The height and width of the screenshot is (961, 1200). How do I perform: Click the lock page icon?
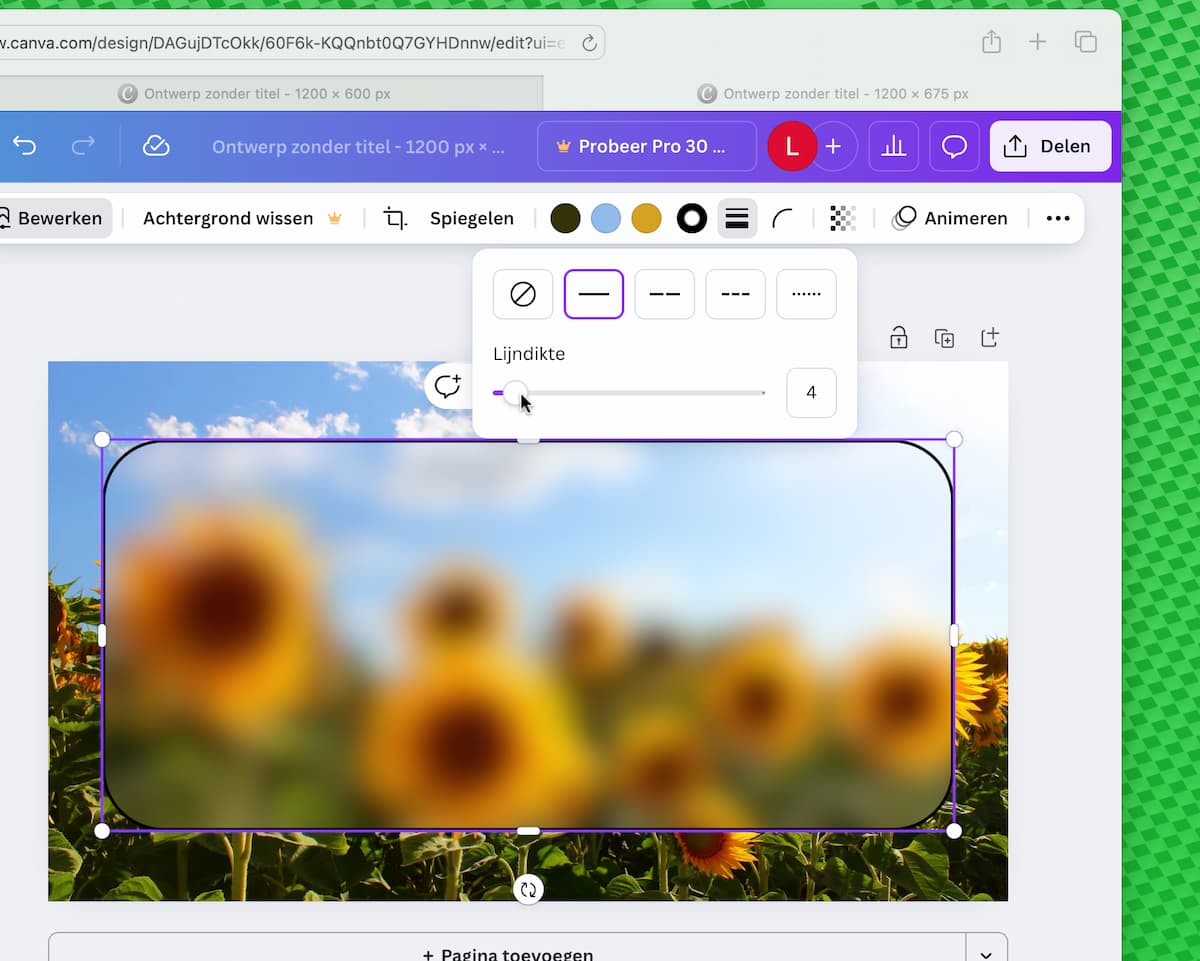tap(898, 338)
